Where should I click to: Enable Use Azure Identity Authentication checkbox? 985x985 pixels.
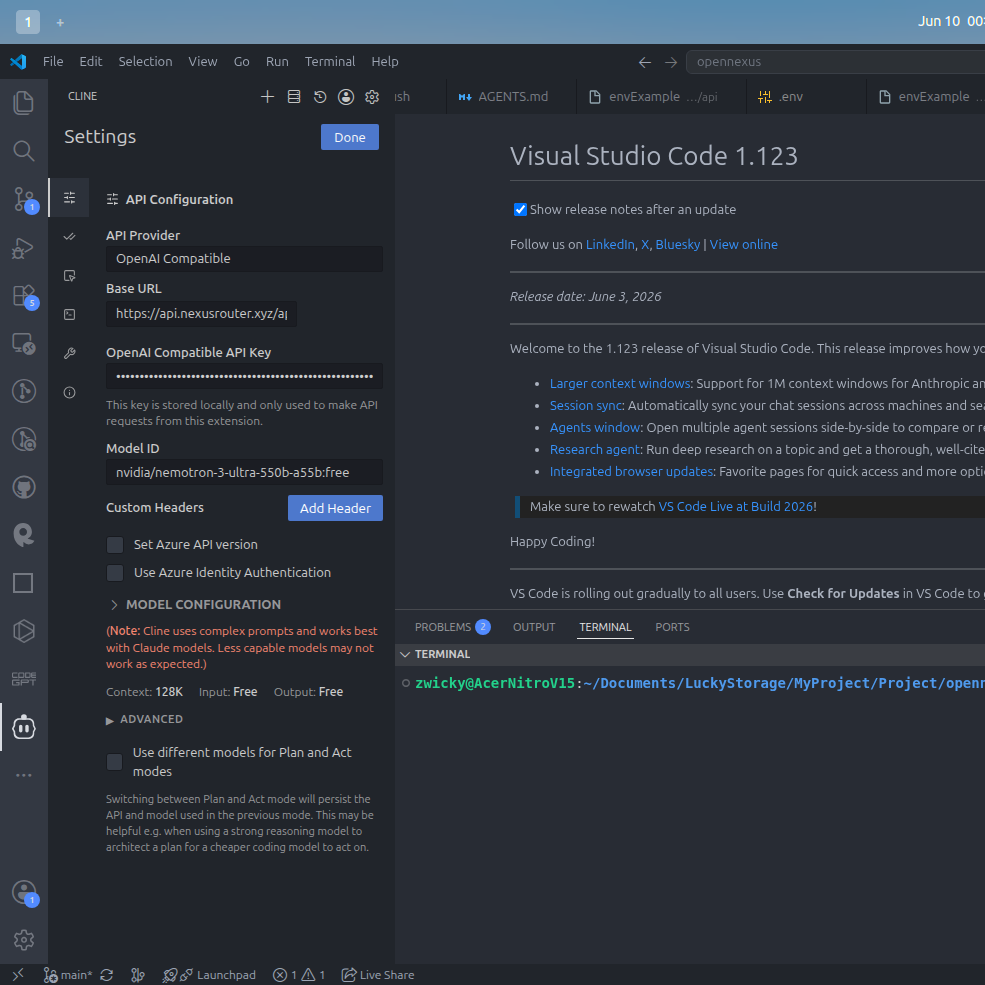tap(115, 573)
